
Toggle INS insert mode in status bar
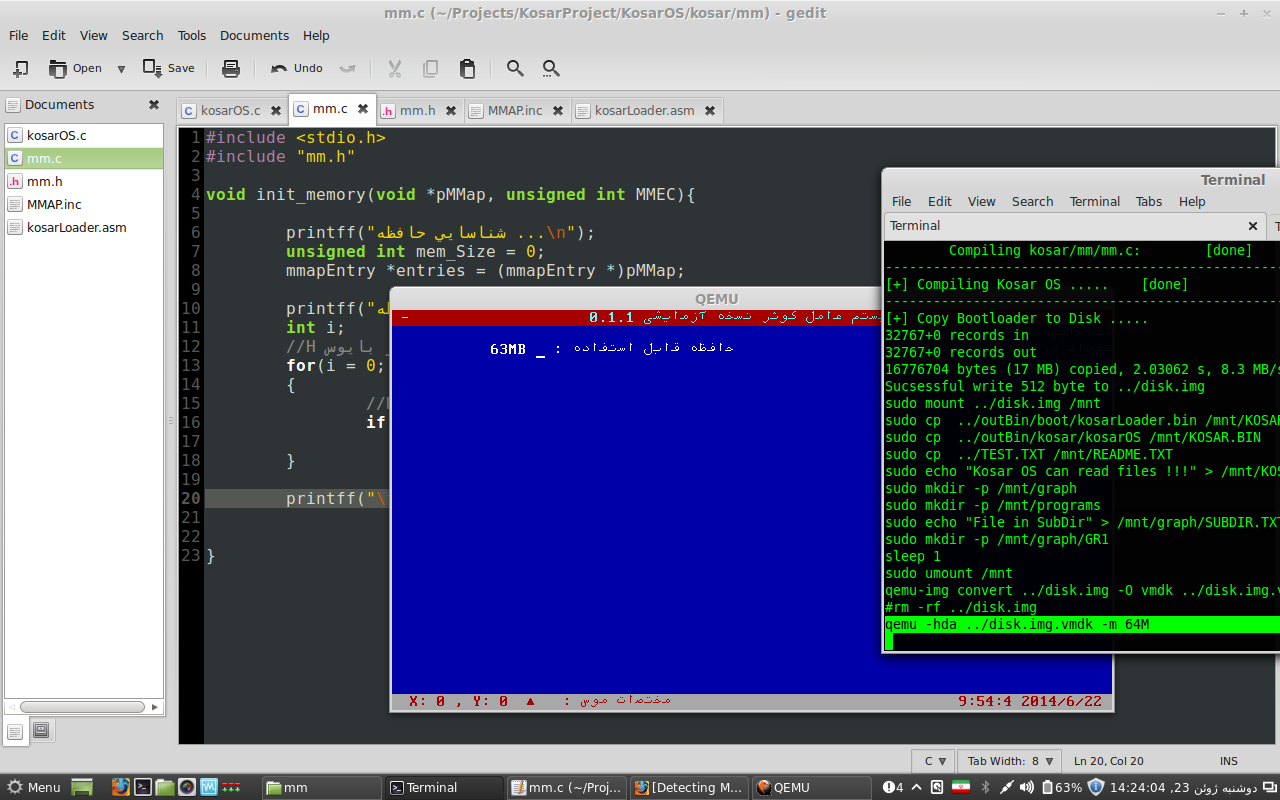click(1228, 761)
